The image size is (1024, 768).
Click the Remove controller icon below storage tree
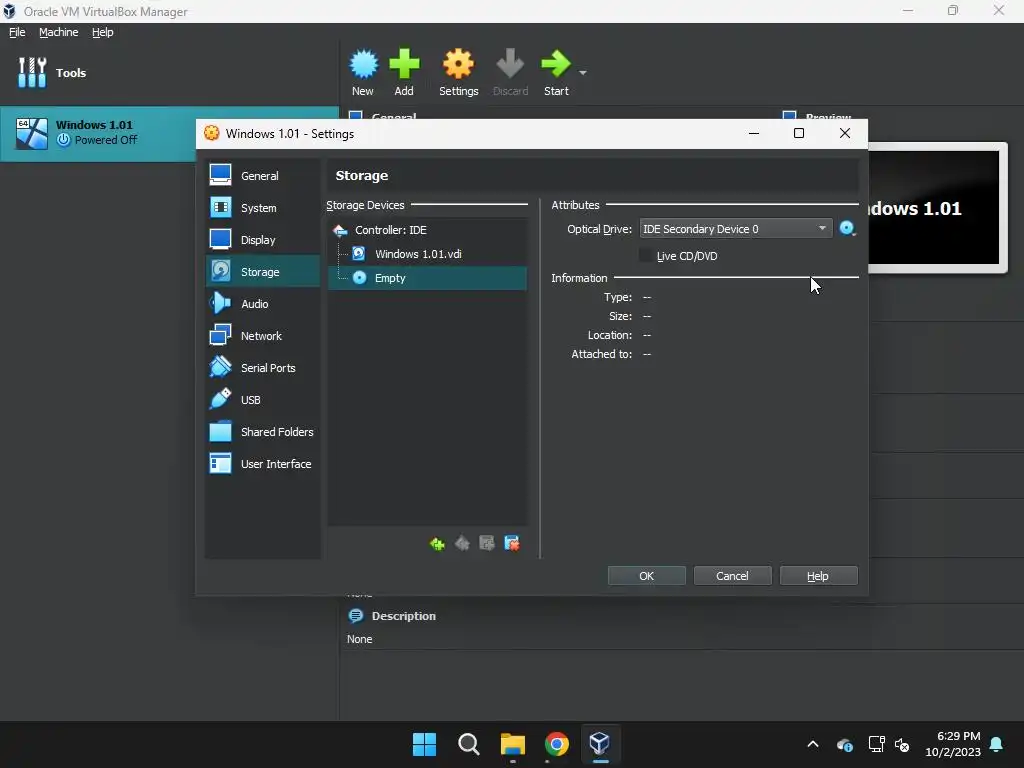(x=462, y=543)
